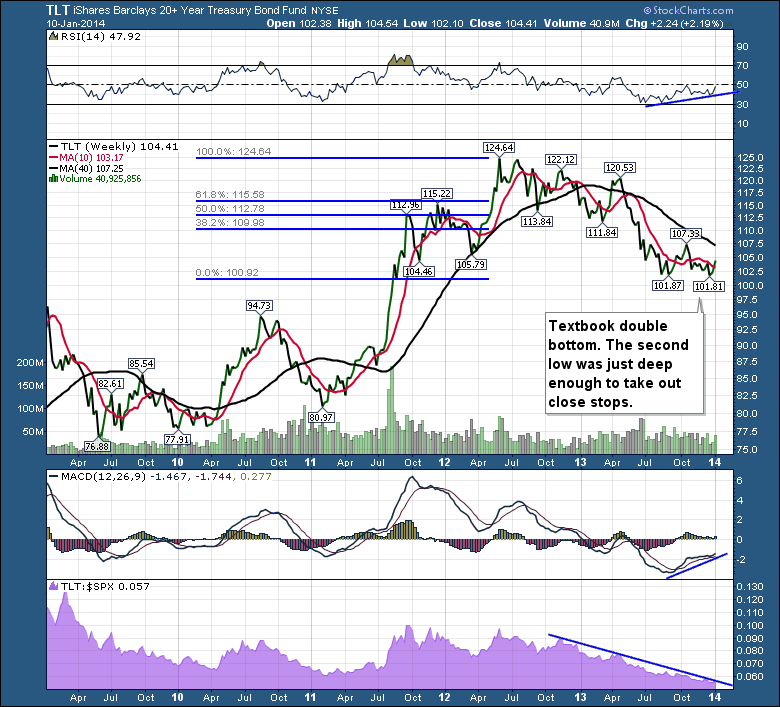Click the 101.87 first bottom price label
This screenshot has height=707, width=780.
(x=668, y=286)
